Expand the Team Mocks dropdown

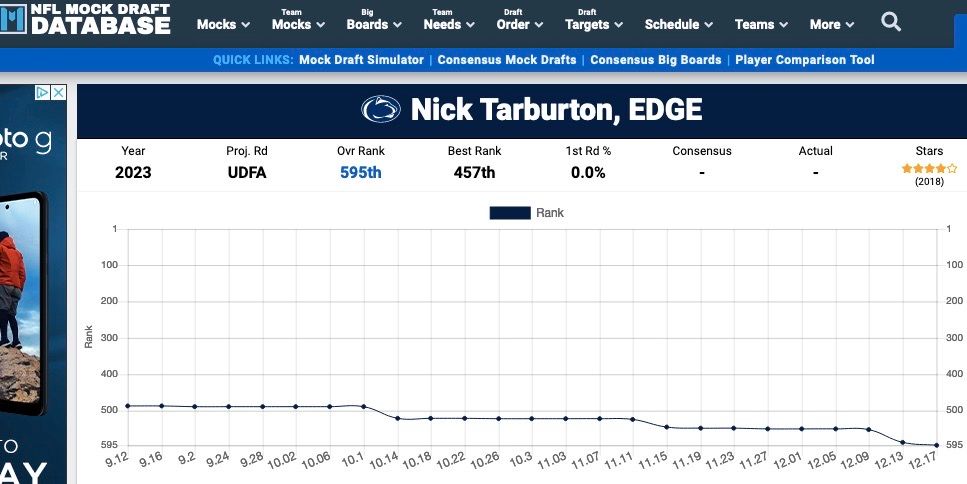point(298,20)
